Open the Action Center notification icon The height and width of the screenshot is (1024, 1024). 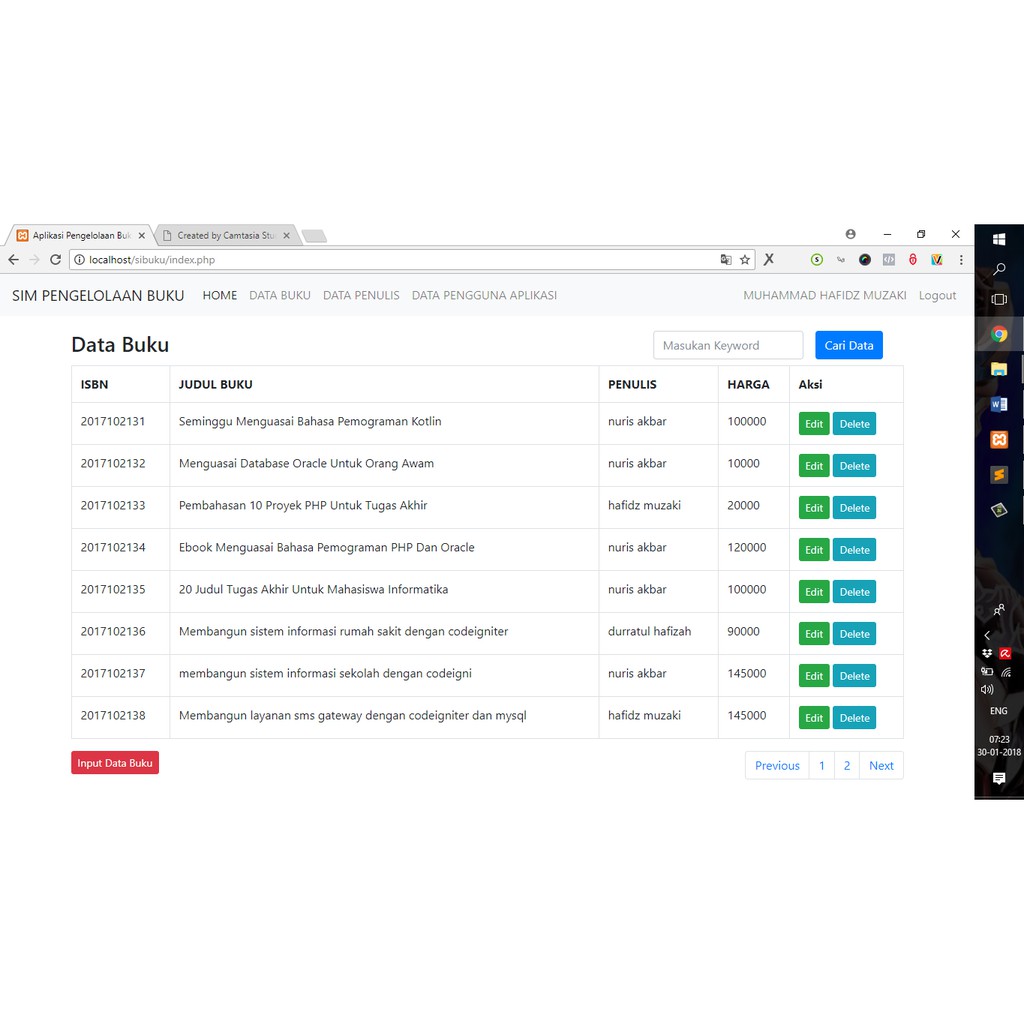999,778
